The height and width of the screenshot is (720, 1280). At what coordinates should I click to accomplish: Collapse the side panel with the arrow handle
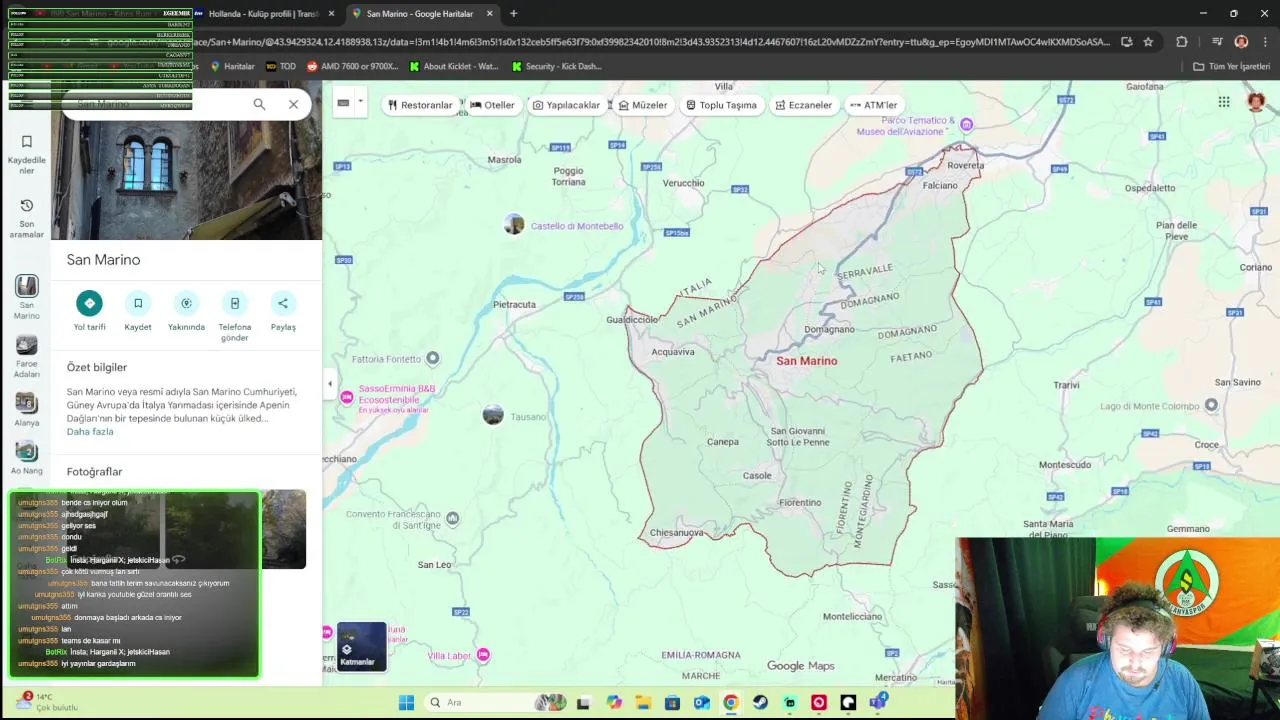pos(329,383)
